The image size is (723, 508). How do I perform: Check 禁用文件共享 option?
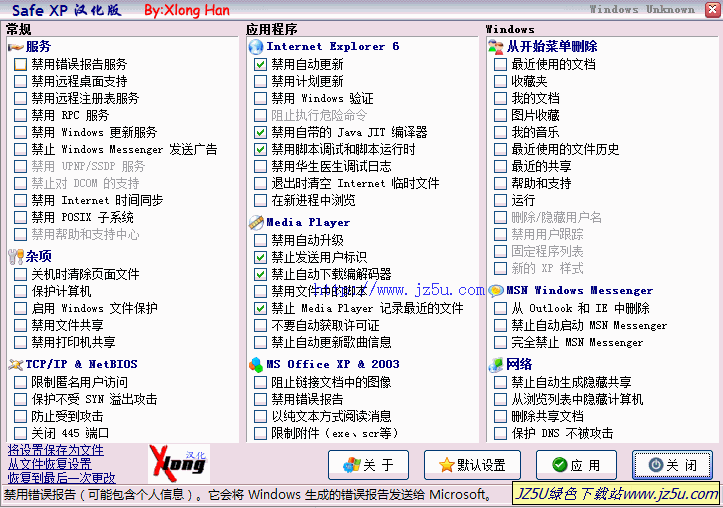tap(20, 325)
